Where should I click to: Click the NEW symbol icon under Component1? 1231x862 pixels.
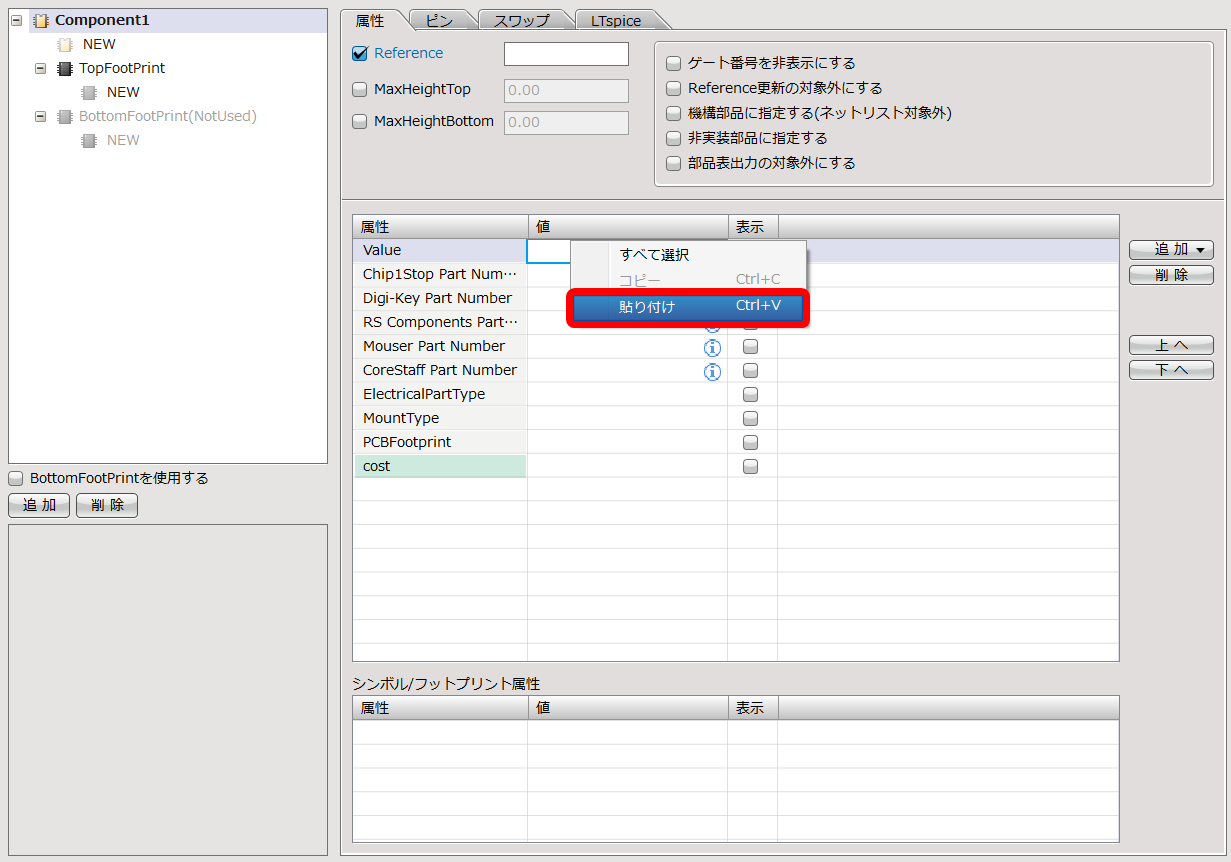(65, 44)
